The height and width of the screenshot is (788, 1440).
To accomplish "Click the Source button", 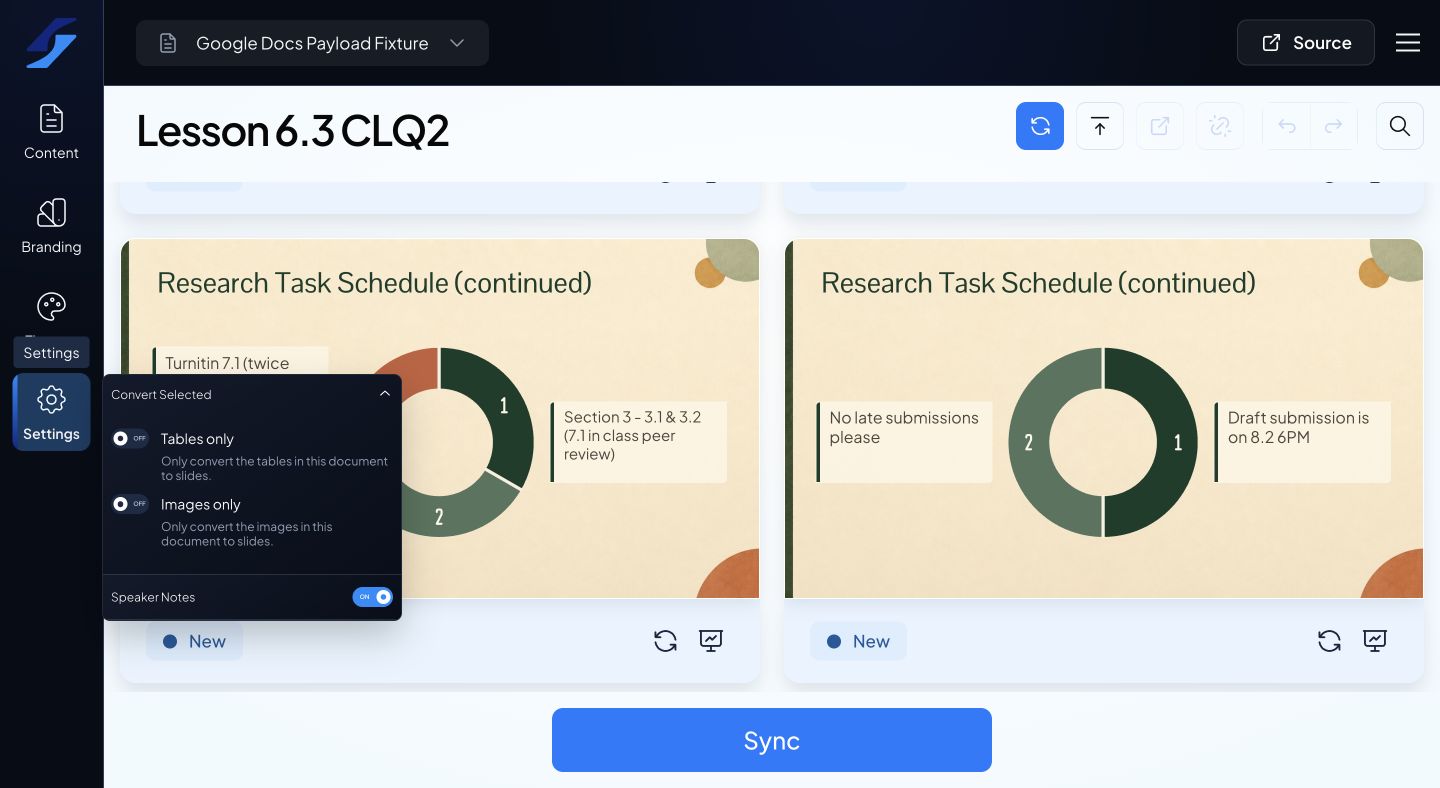I will (1306, 43).
